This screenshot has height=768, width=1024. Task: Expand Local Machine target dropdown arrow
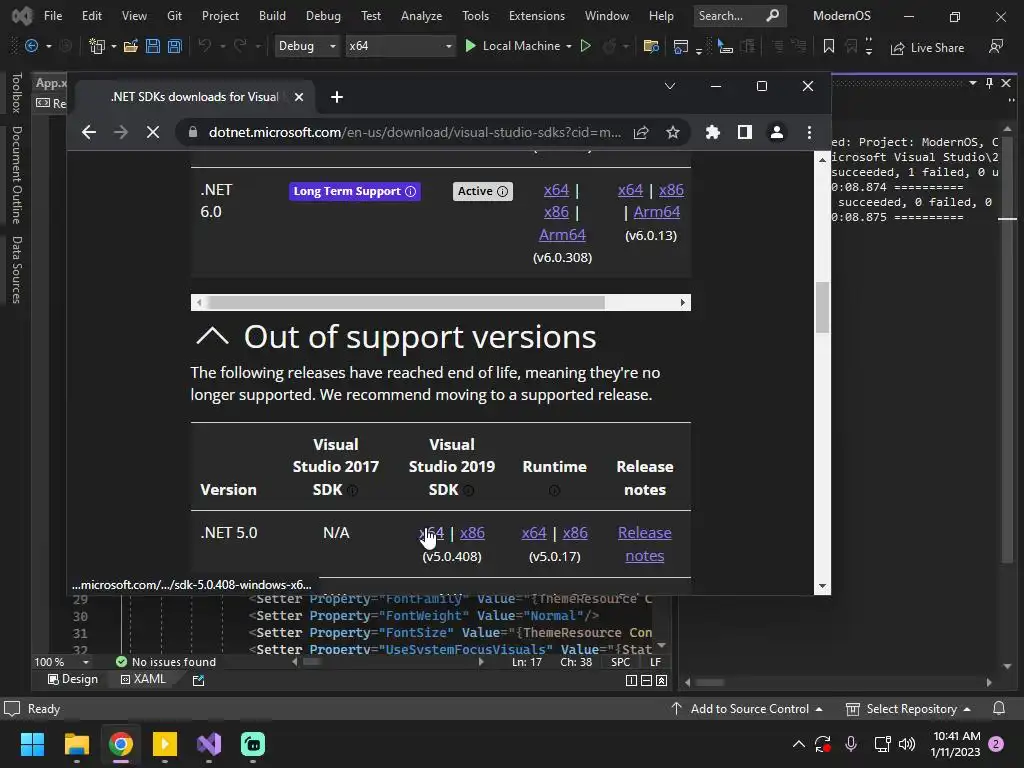click(x=569, y=46)
